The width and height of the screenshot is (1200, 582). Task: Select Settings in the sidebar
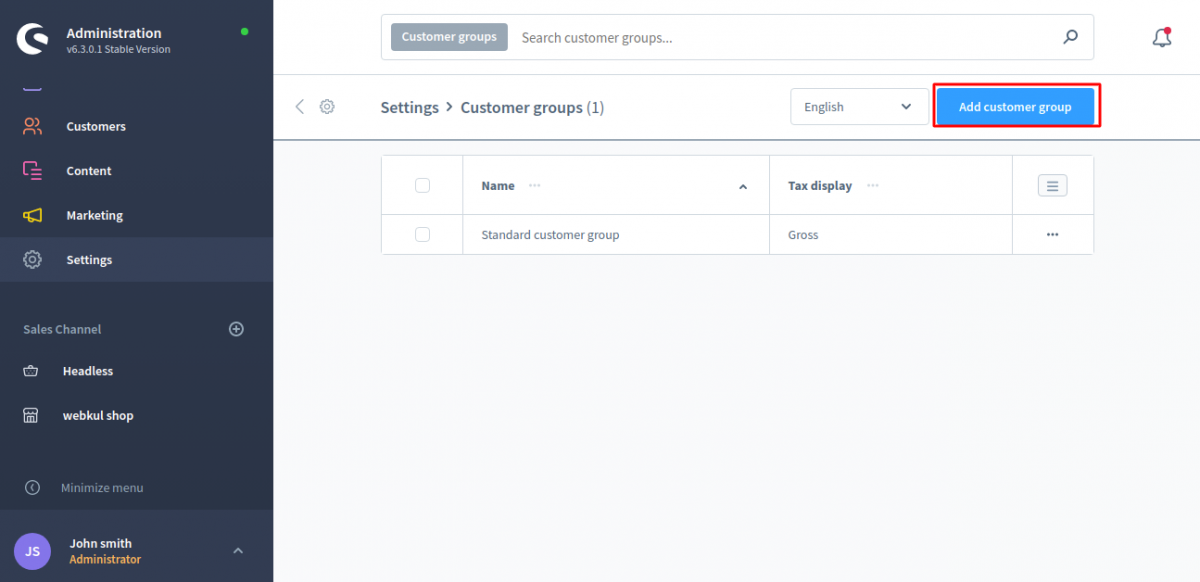pos(88,259)
